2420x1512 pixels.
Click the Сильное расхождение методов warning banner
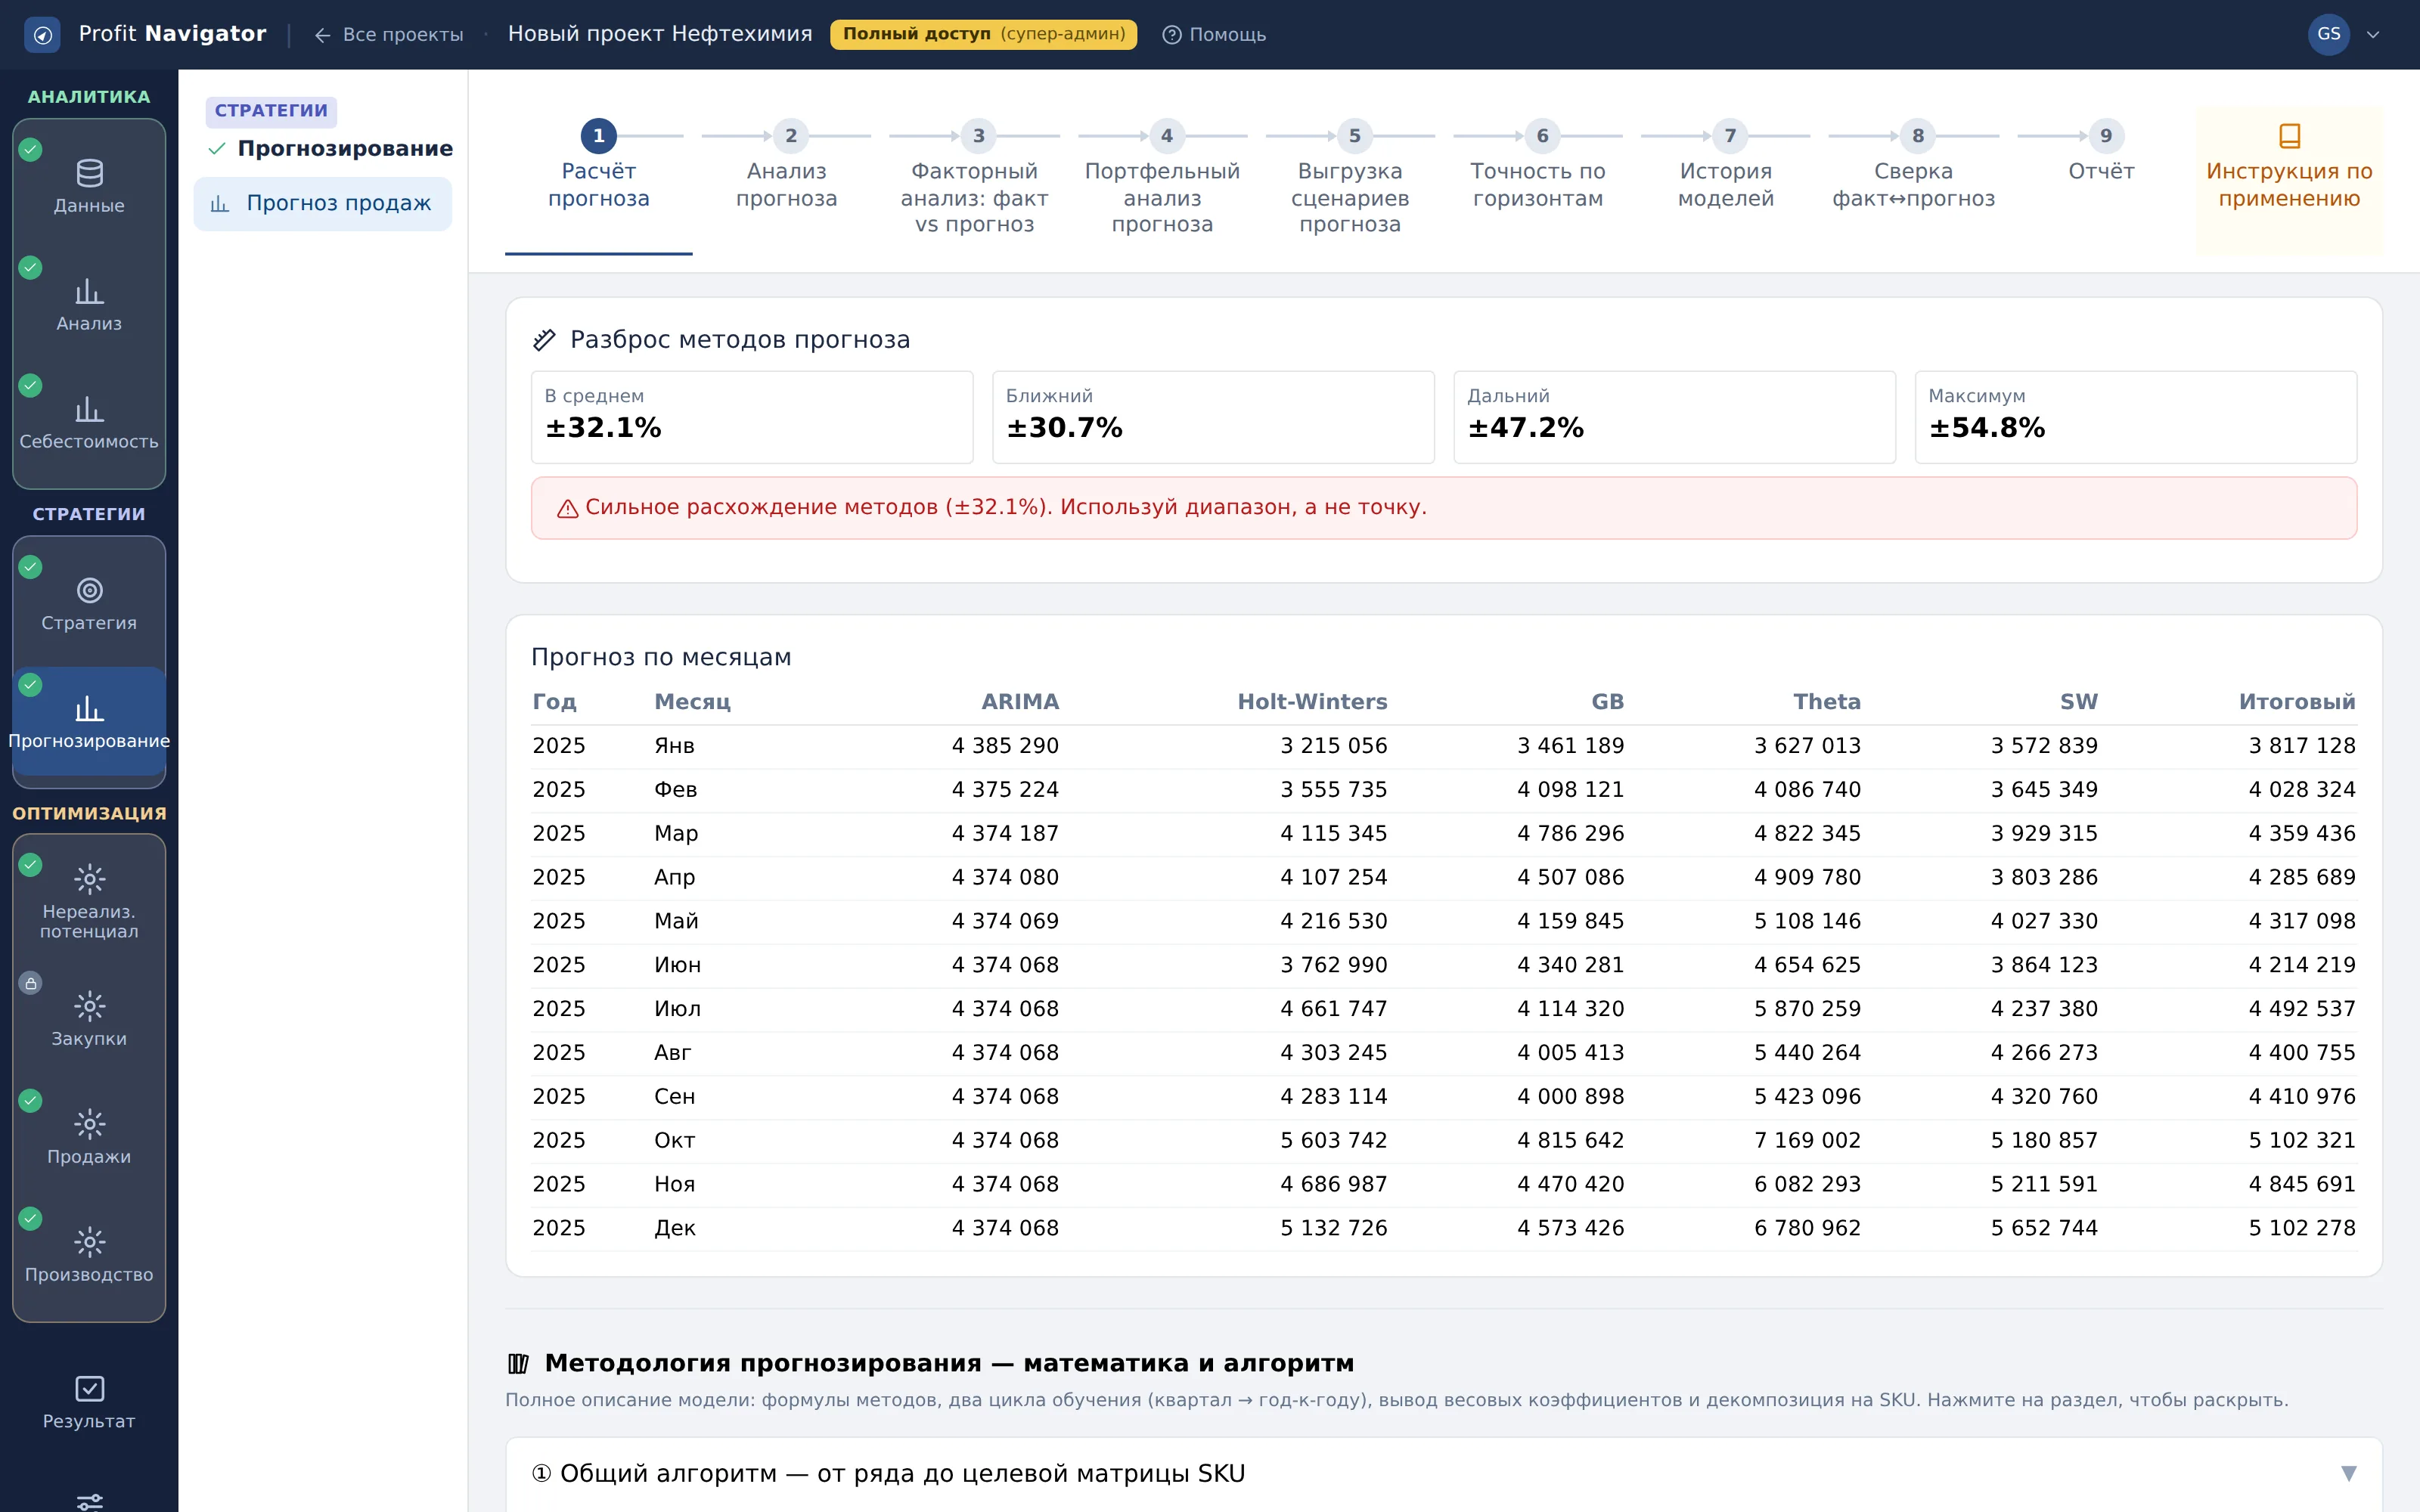[1443, 508]
